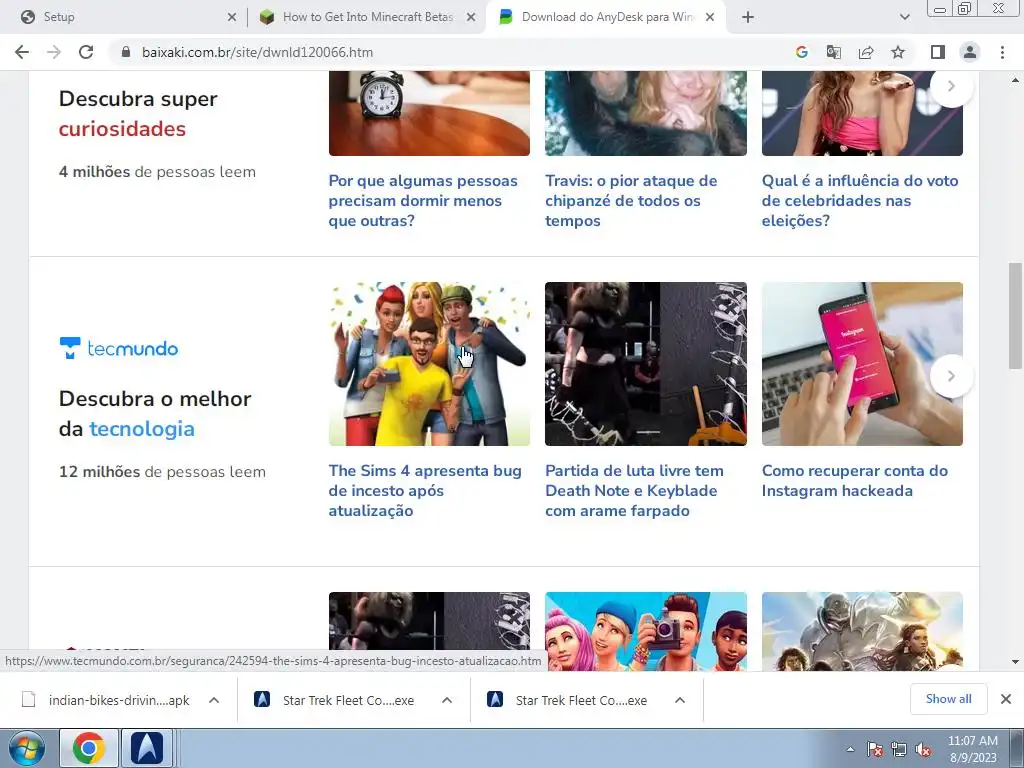This screenshot has height=768, width=1024.
Task: Open The Sims 4 bug article link
Action: (425, 490)
